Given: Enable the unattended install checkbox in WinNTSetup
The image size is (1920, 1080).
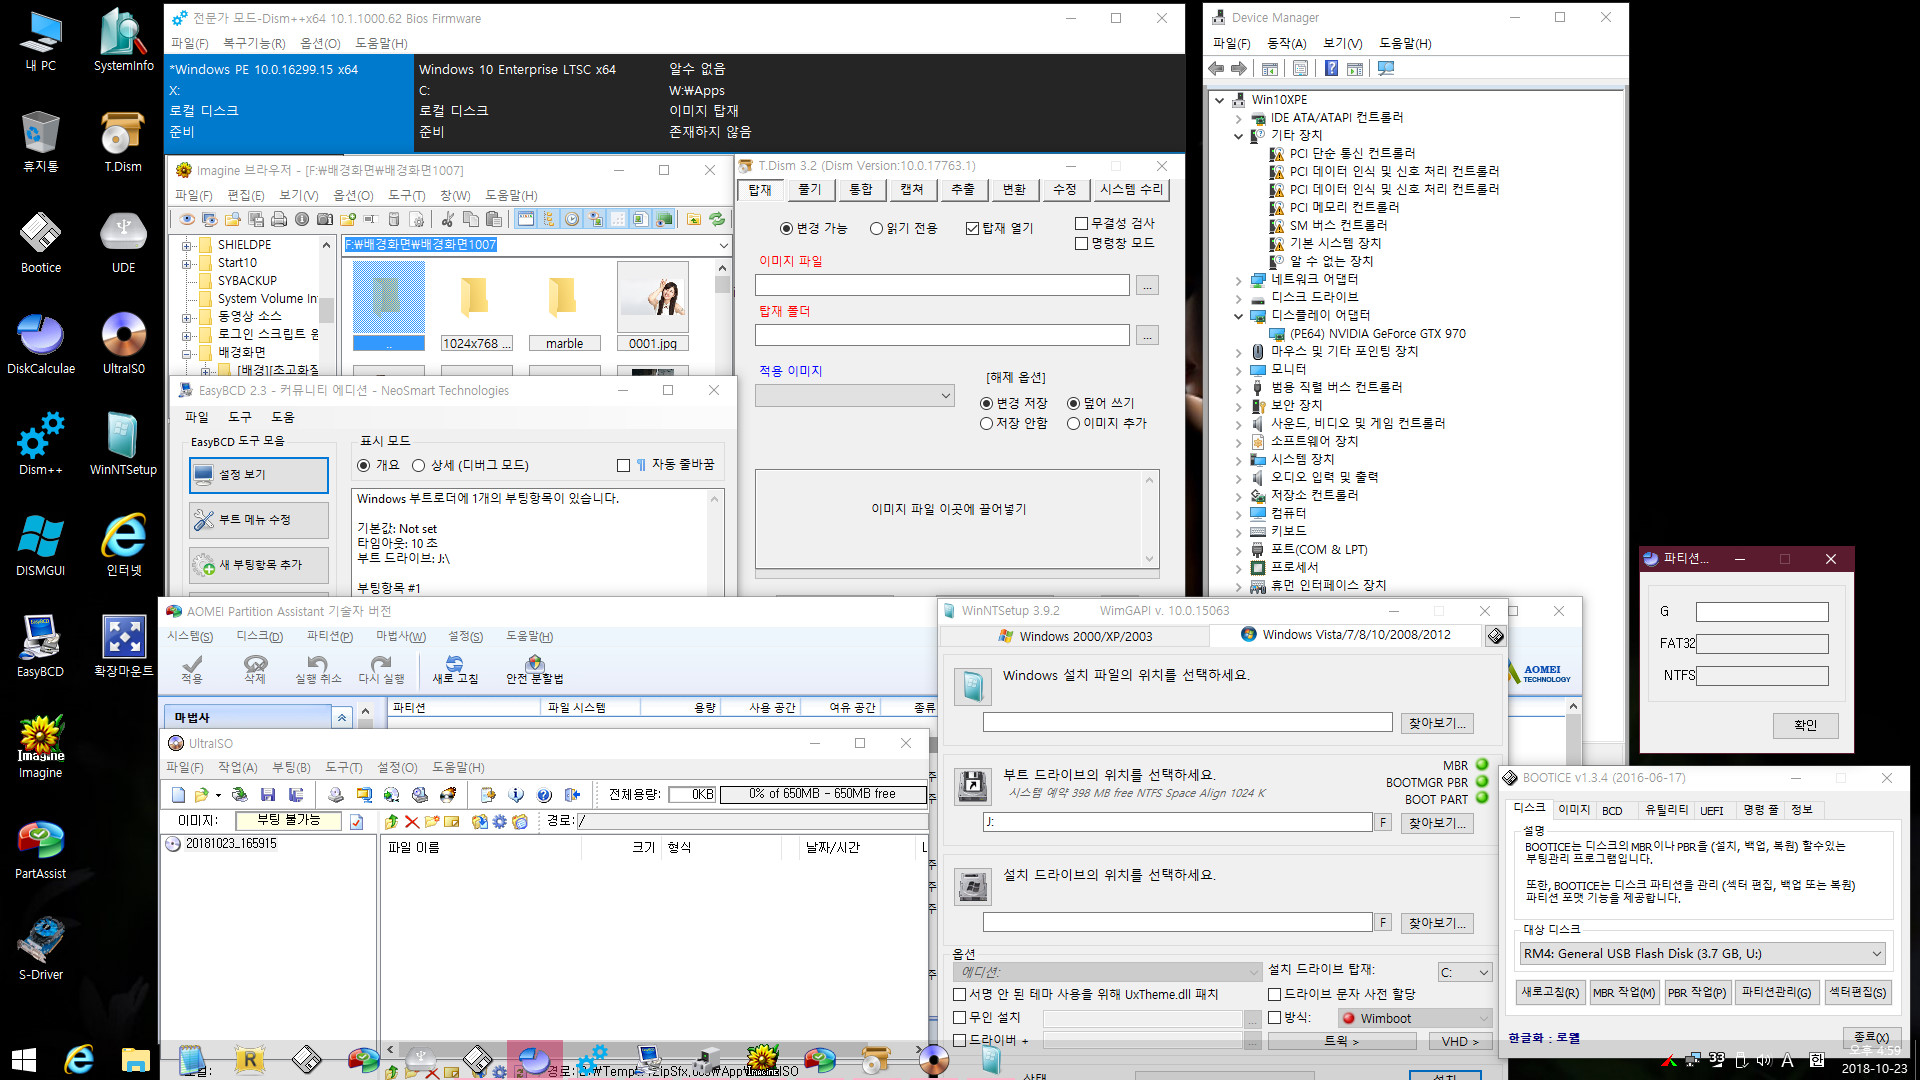Looking at the screenshot, I should (x=960, y=1017).
